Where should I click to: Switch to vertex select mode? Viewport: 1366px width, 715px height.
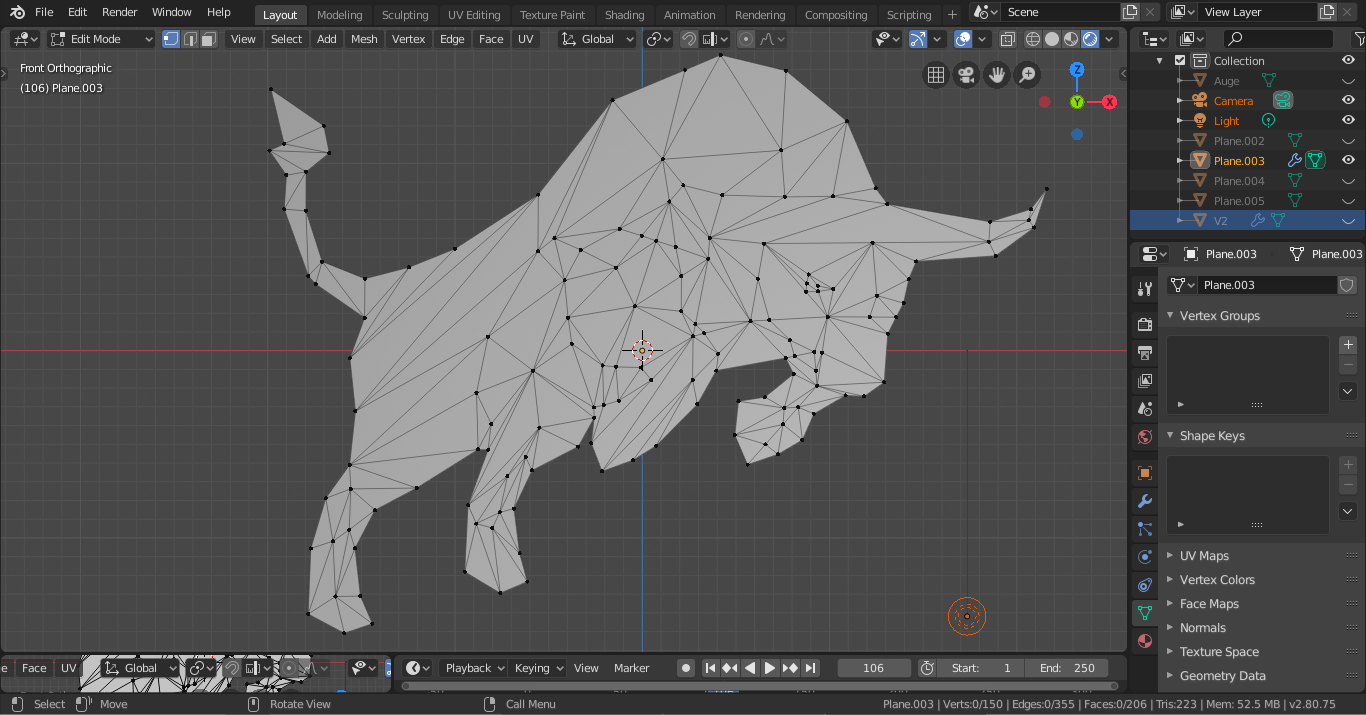click(x=170, y=39)
